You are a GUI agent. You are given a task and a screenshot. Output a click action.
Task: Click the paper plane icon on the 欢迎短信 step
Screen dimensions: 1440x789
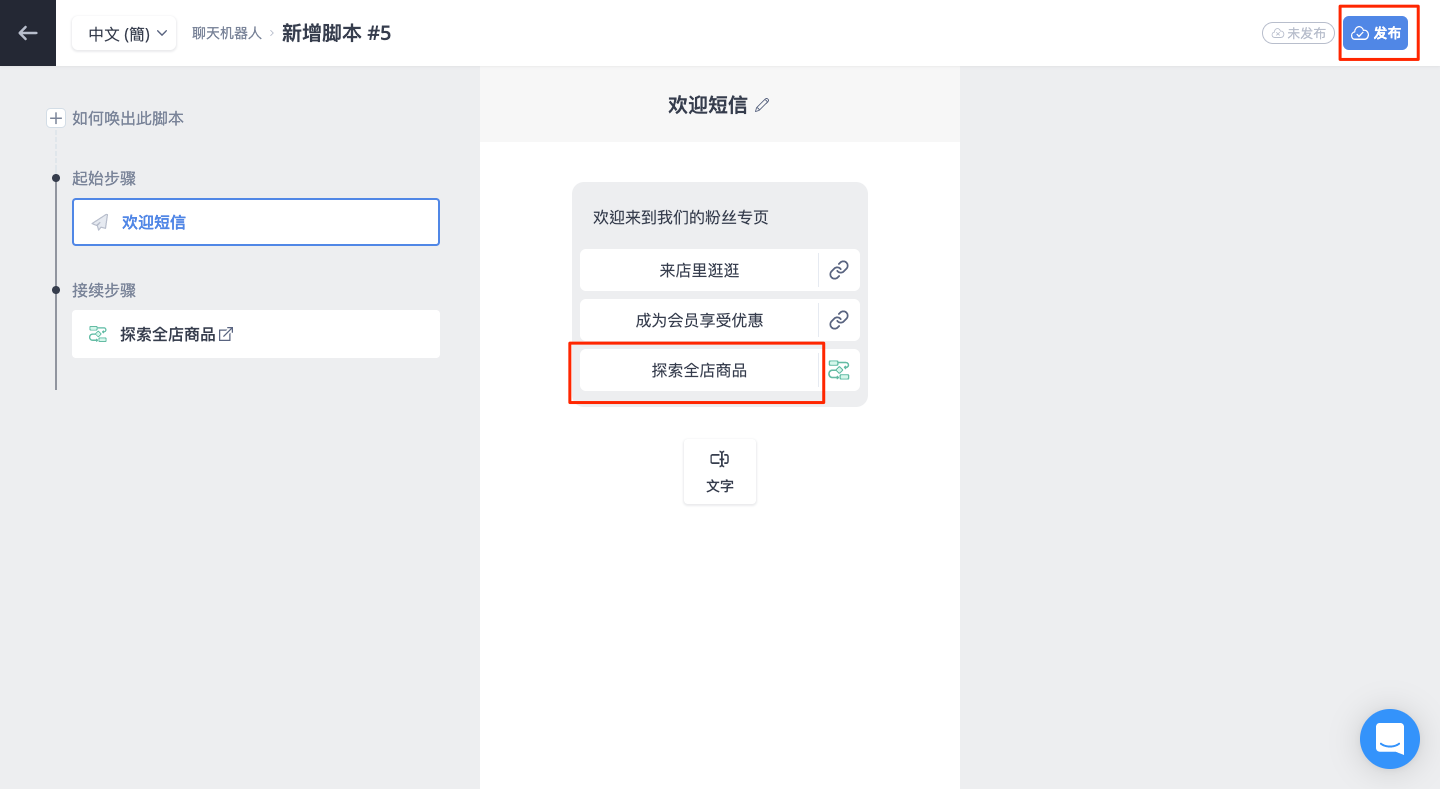(100, 222)
